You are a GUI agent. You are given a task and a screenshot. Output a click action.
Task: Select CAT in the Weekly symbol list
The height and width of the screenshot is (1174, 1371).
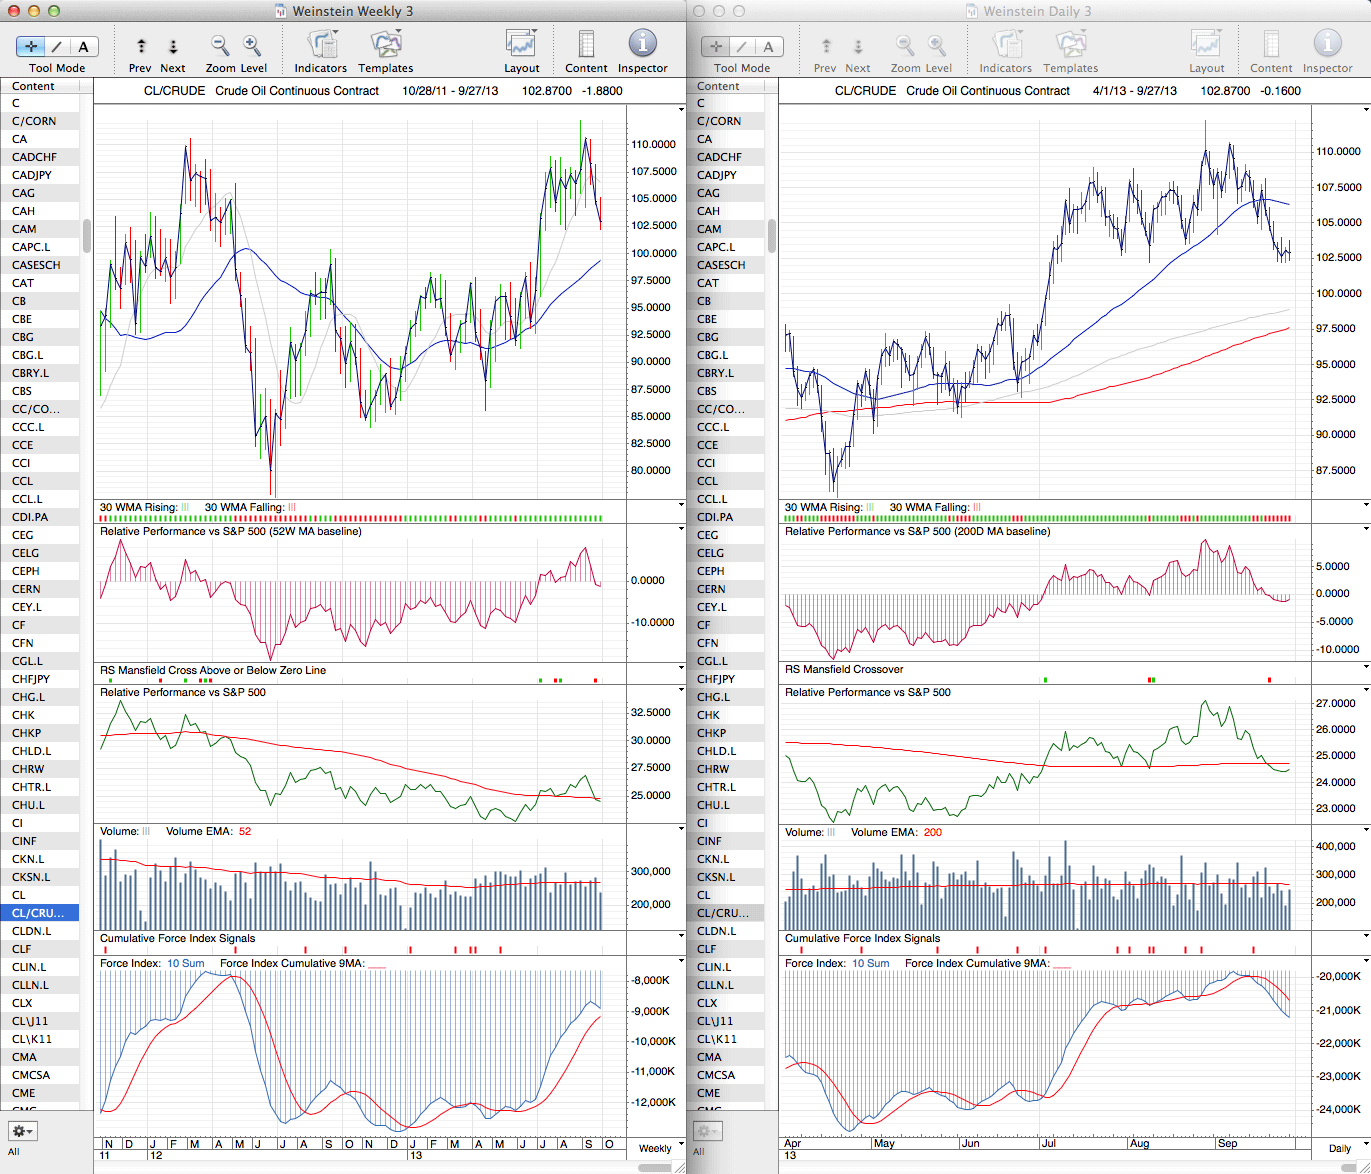click(x=23, y=283)
